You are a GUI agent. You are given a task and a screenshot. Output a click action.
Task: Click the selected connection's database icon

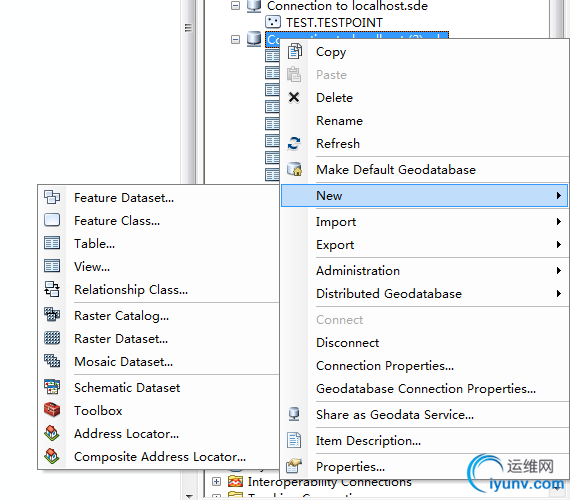[x=254, y=39]
